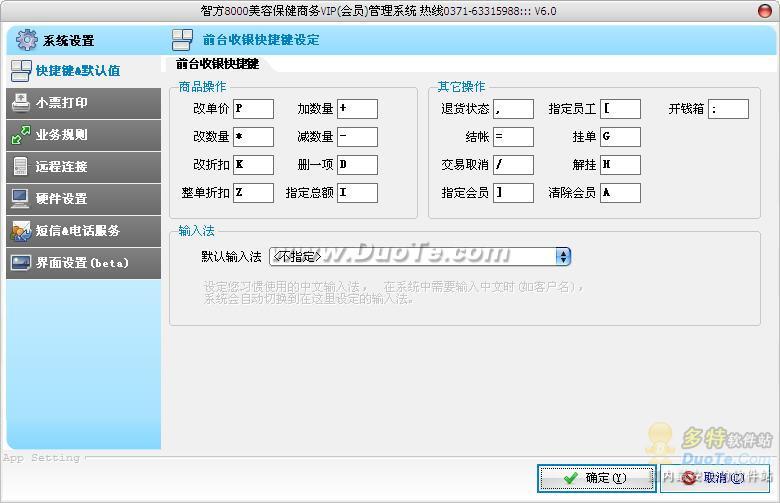Click the 删一项 shortcut field
Image resolution: width=780 pixels, height=503 pixels.
(x=357, y=165)
